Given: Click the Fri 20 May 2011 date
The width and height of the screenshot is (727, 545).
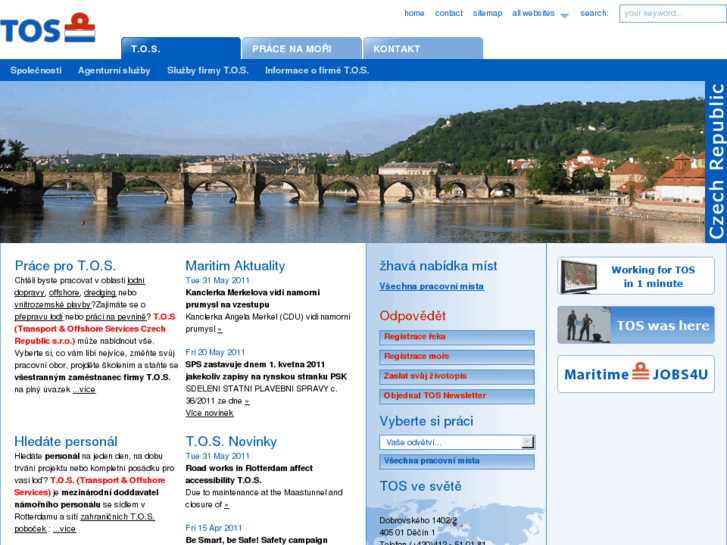Looking at the screenshot, I should [x=215, y=353].
